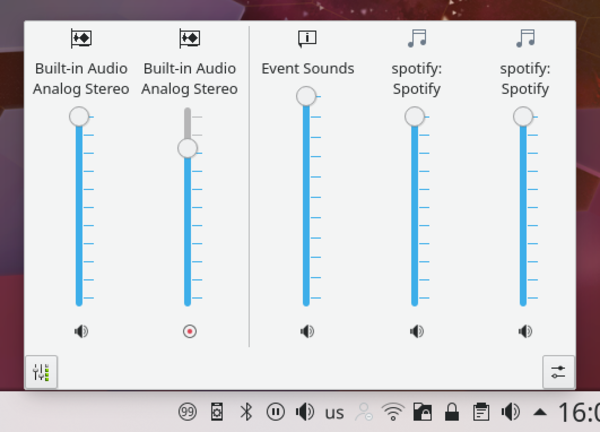The height and width of the screenshot is (432, 600).
Task: Open the clipboard tray icon
Action: click(481, 412)
